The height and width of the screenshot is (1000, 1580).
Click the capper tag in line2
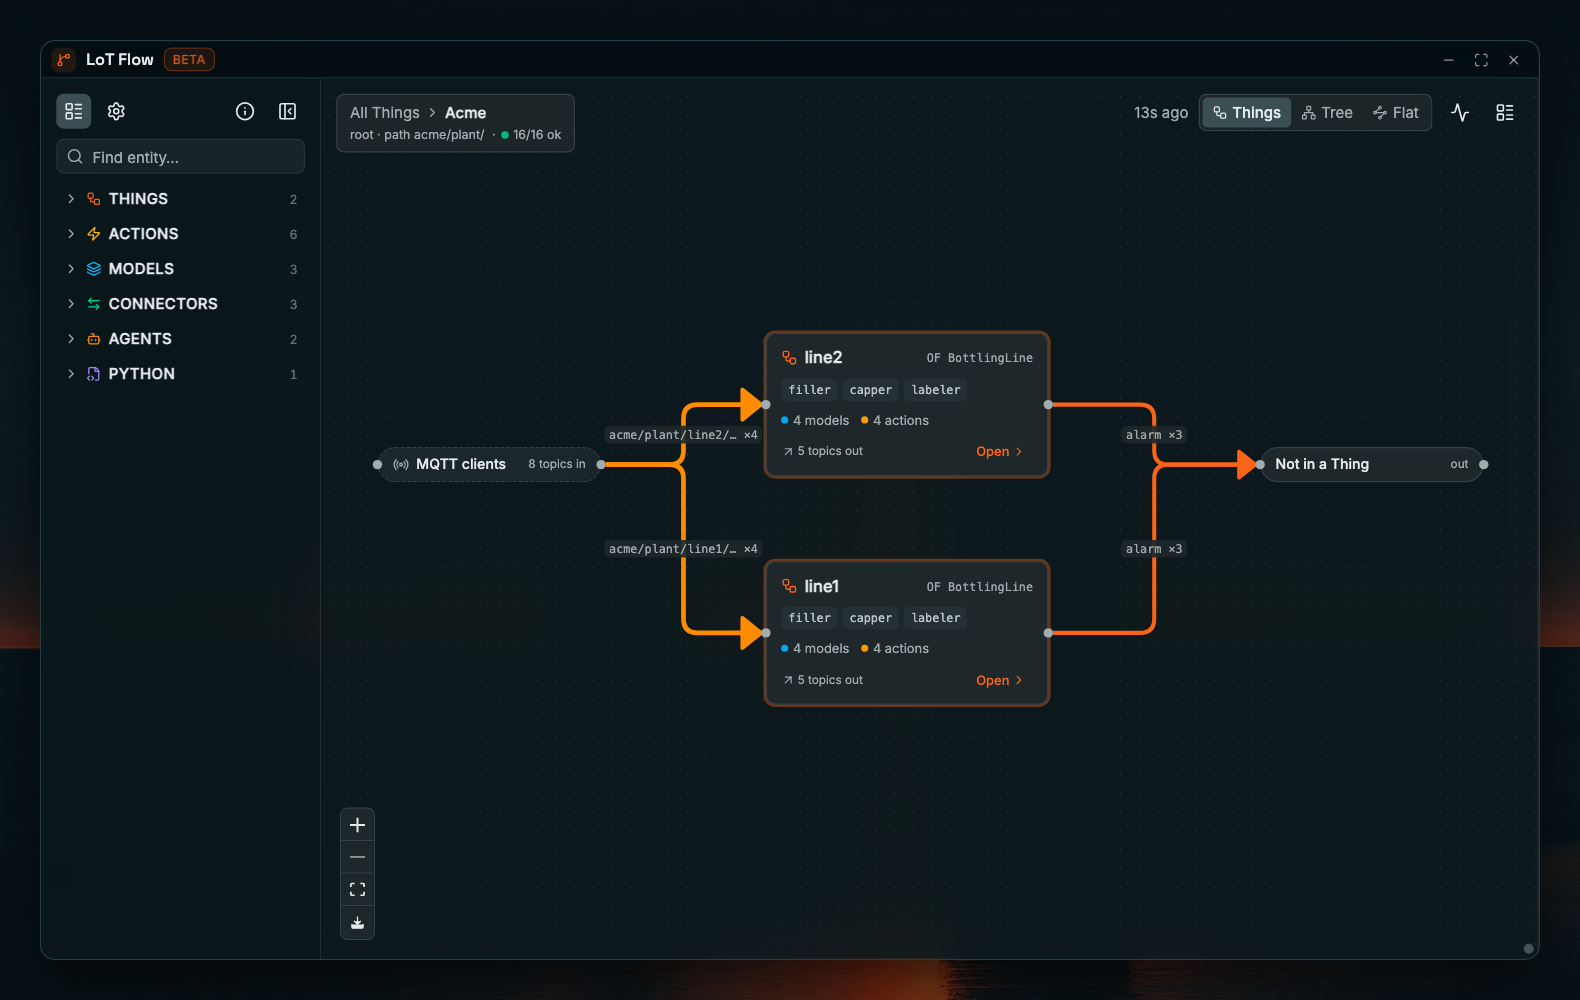click(871, 390)
